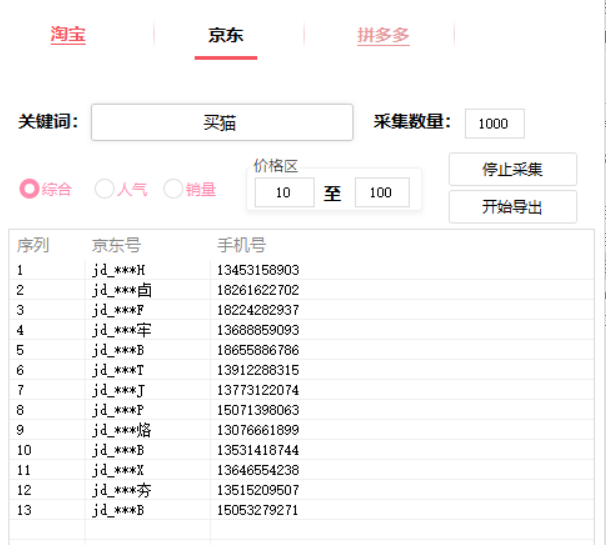Viewport: 606px width, 545px height.
Task: Select sequence number 13 cell
Action: coord(24,510)
